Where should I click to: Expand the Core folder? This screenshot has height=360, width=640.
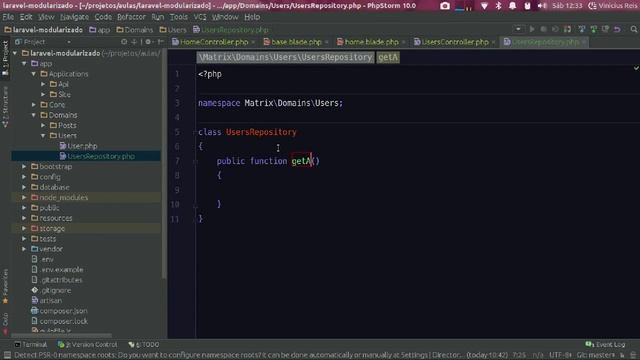coord(33,105)
